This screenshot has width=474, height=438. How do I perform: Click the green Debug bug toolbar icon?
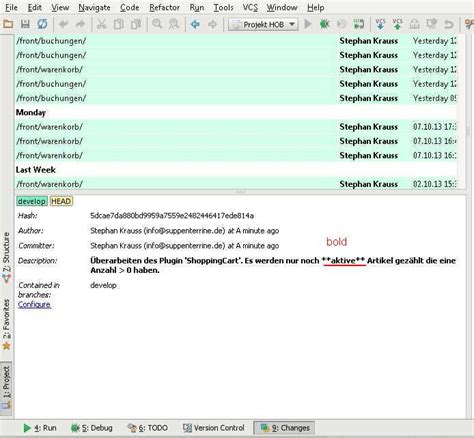point(324,24)
